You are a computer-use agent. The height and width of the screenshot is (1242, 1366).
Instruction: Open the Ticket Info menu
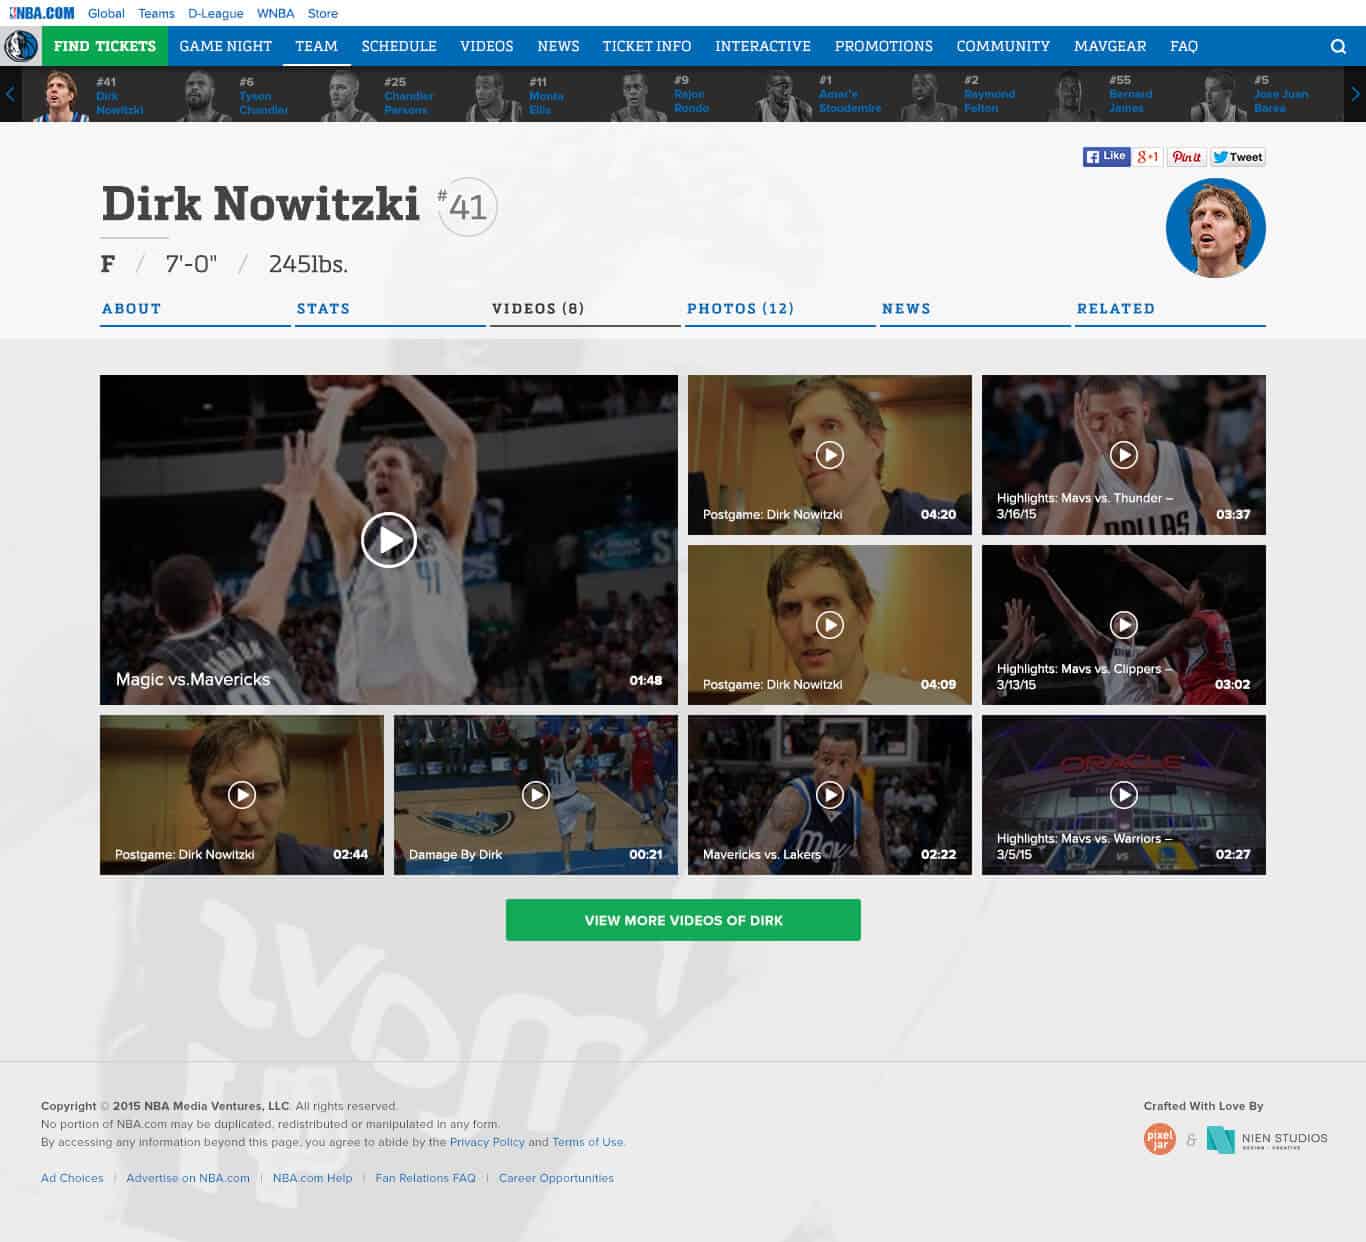pyautogui.click(x=647, y=46)
